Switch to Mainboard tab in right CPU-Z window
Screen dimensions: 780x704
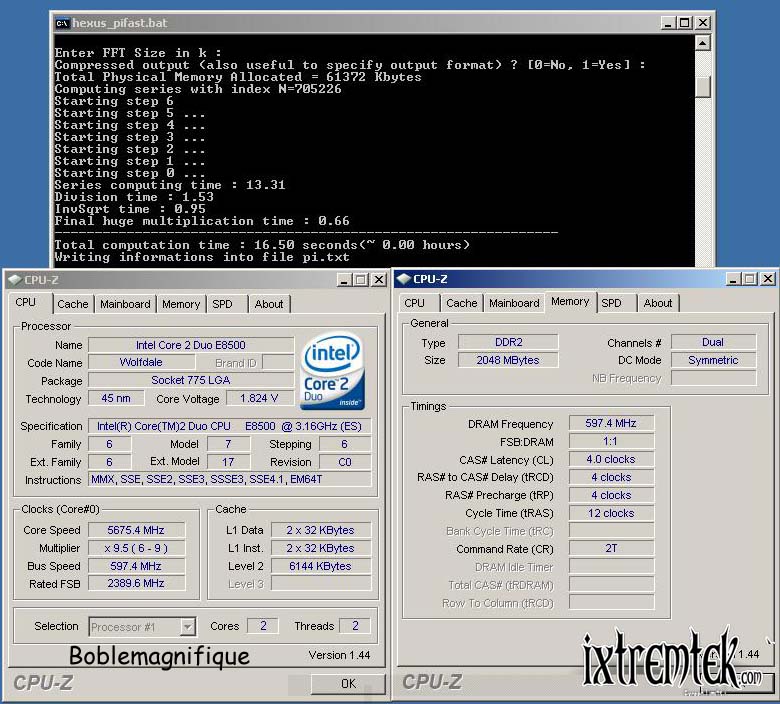click(514, 303)
